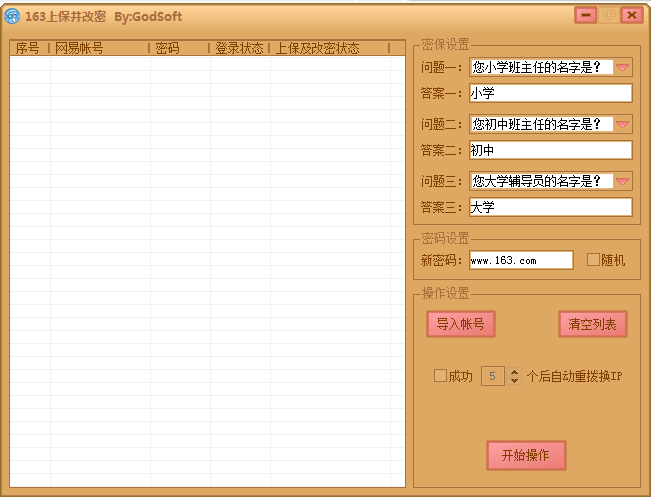651x497 pixels.
Task: Click the 个后自动重拨换IP label
Action: 575,376
